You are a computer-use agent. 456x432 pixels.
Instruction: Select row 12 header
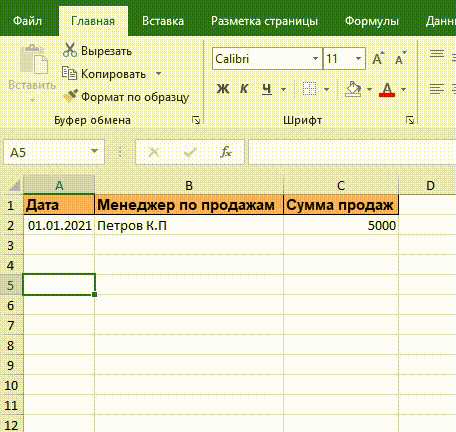(11, 425)
